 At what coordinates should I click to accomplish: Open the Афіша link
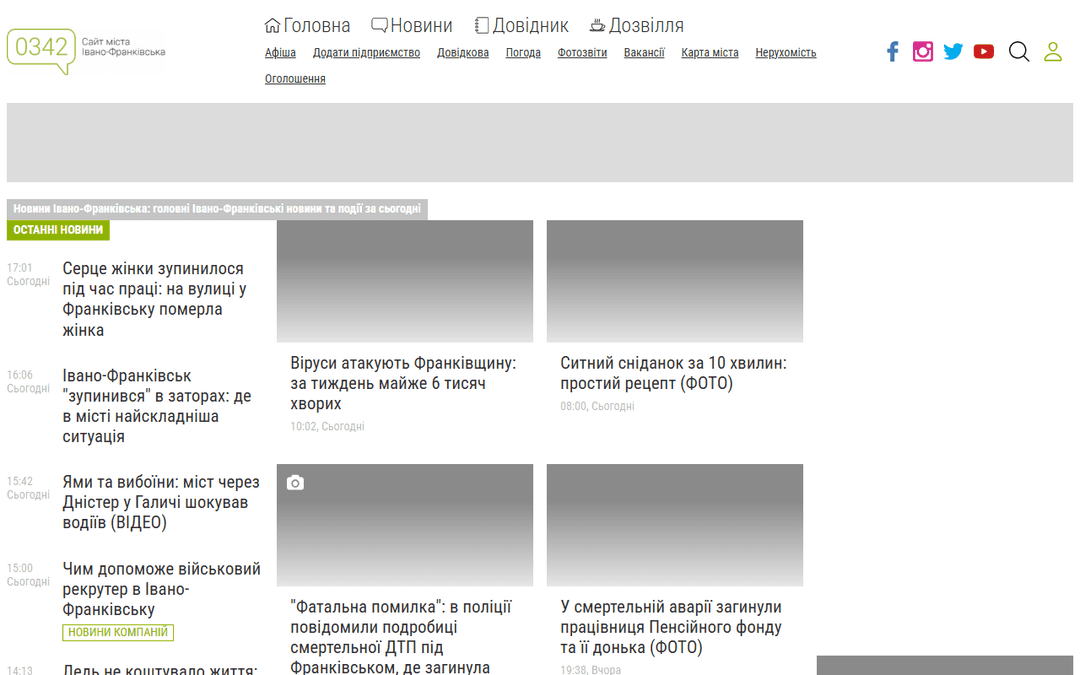(280, 52)
